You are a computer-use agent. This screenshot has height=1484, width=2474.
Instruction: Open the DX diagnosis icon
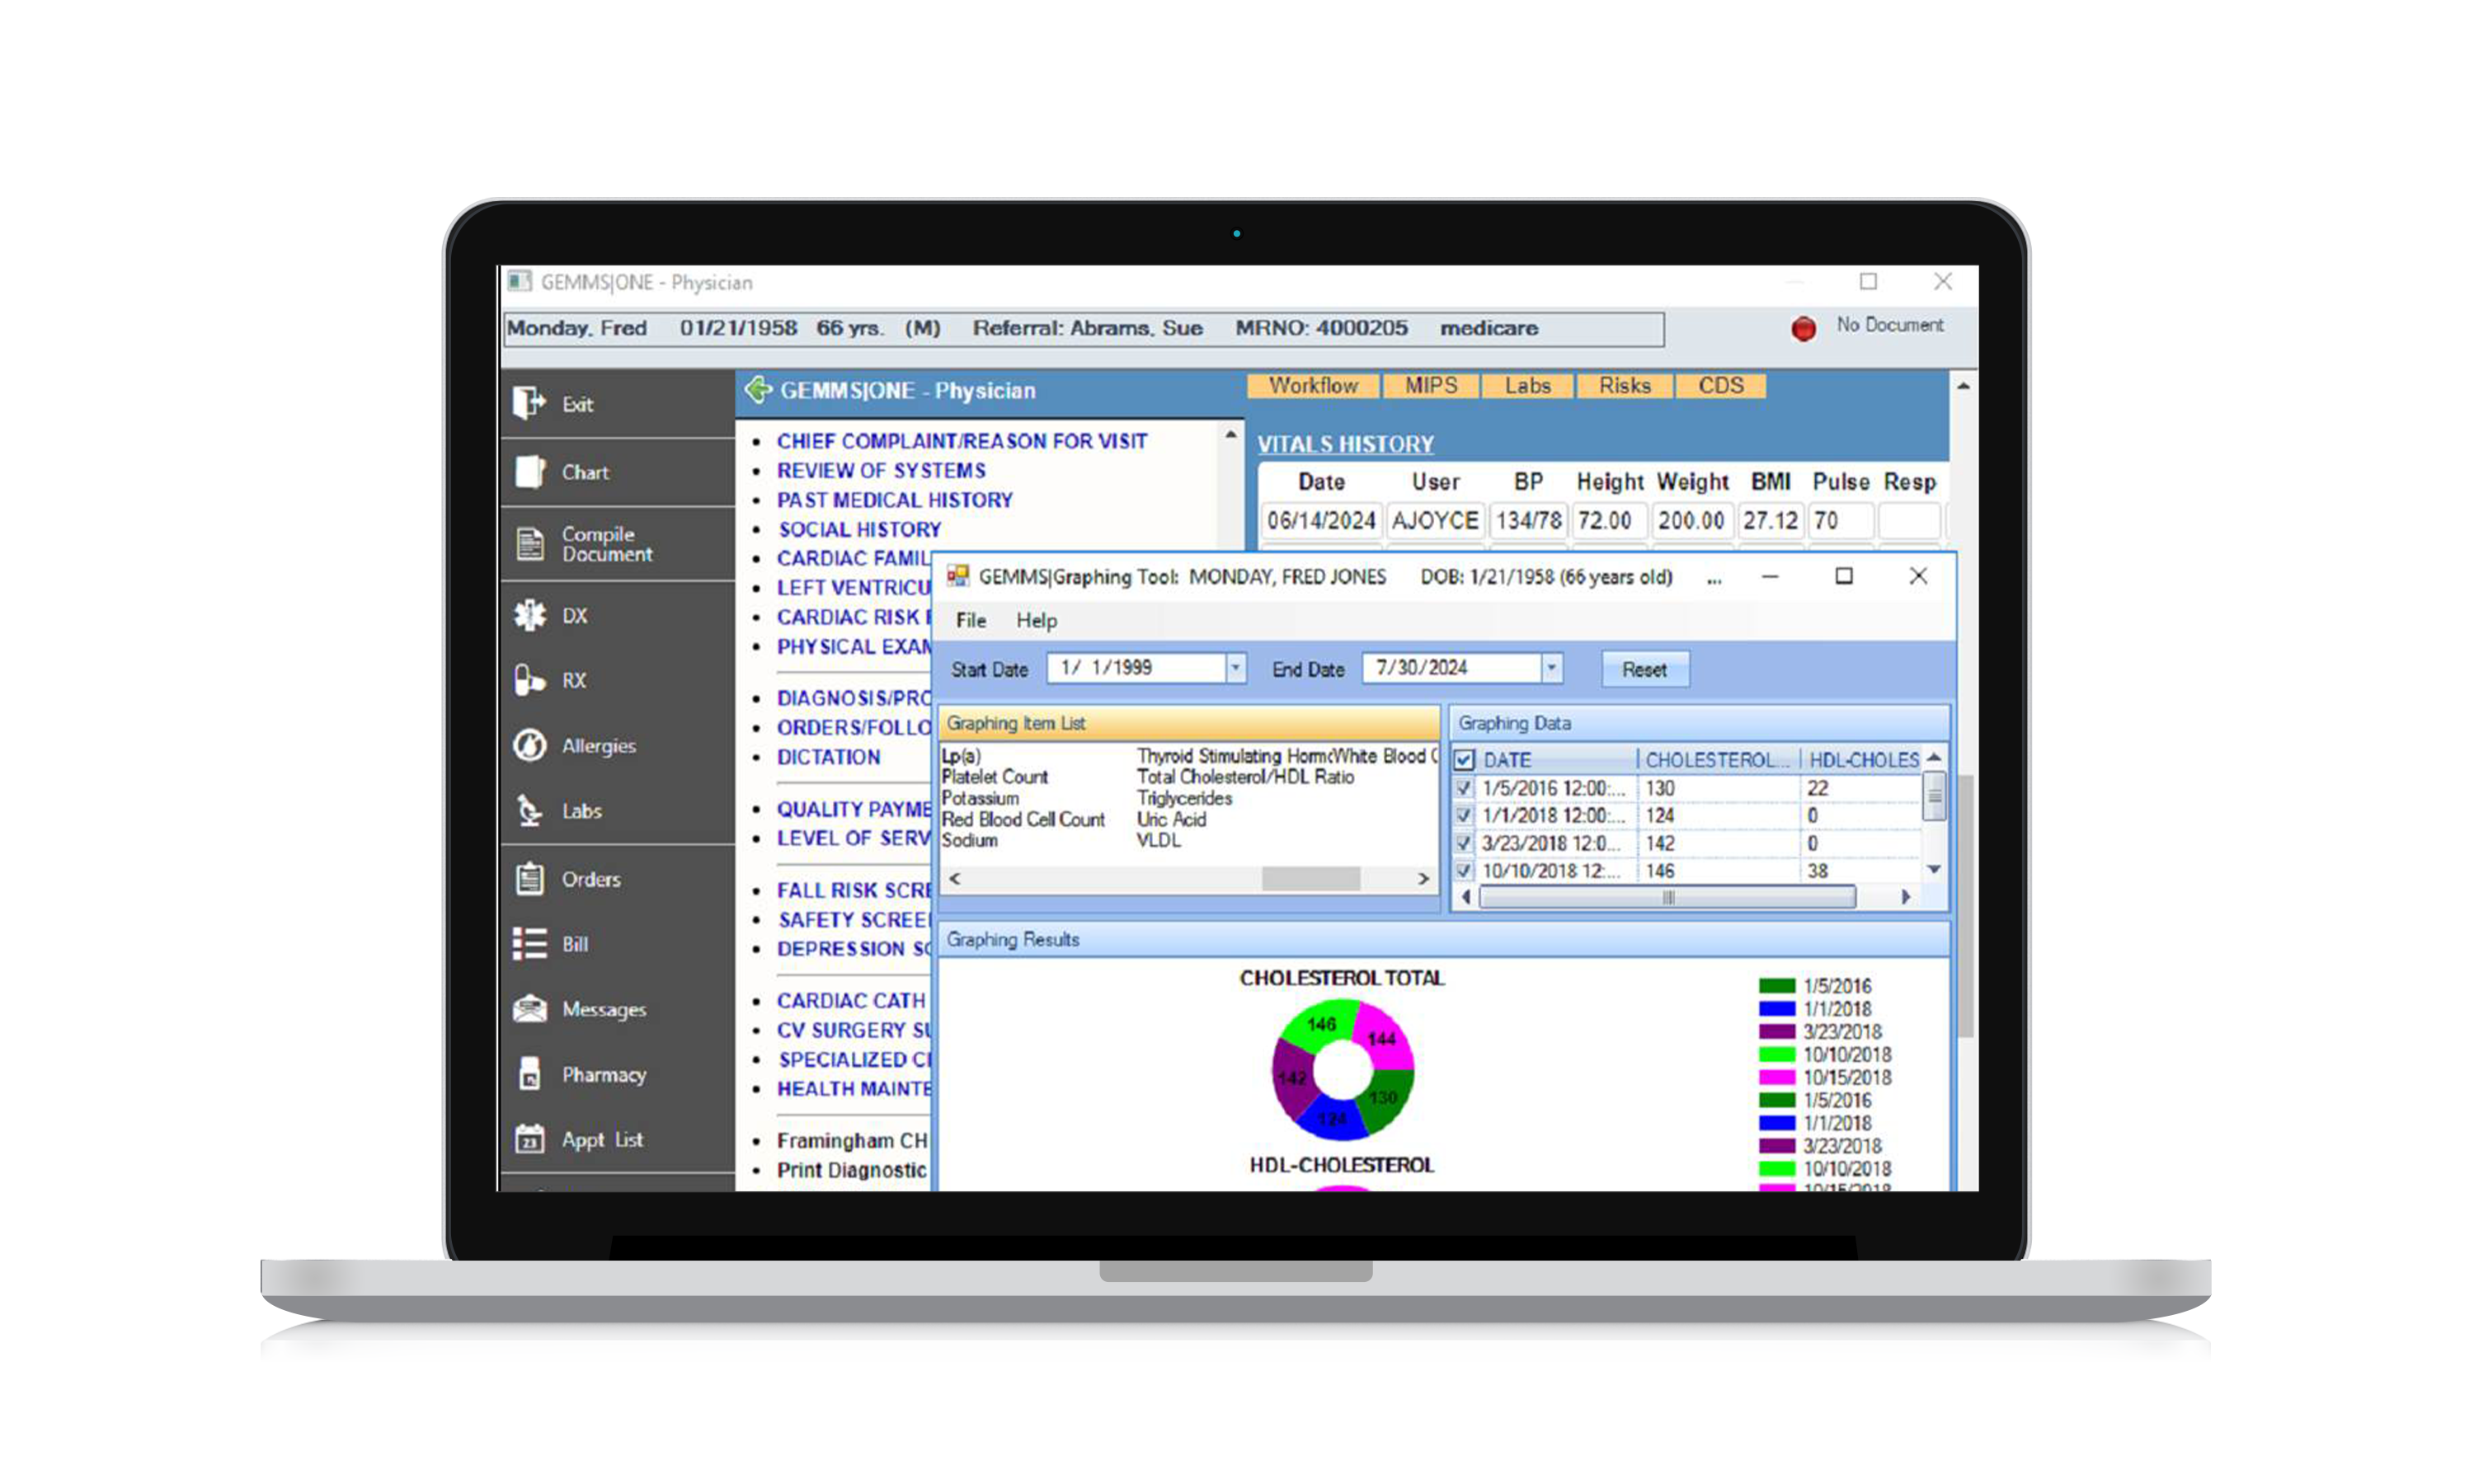tap(529, 615)
